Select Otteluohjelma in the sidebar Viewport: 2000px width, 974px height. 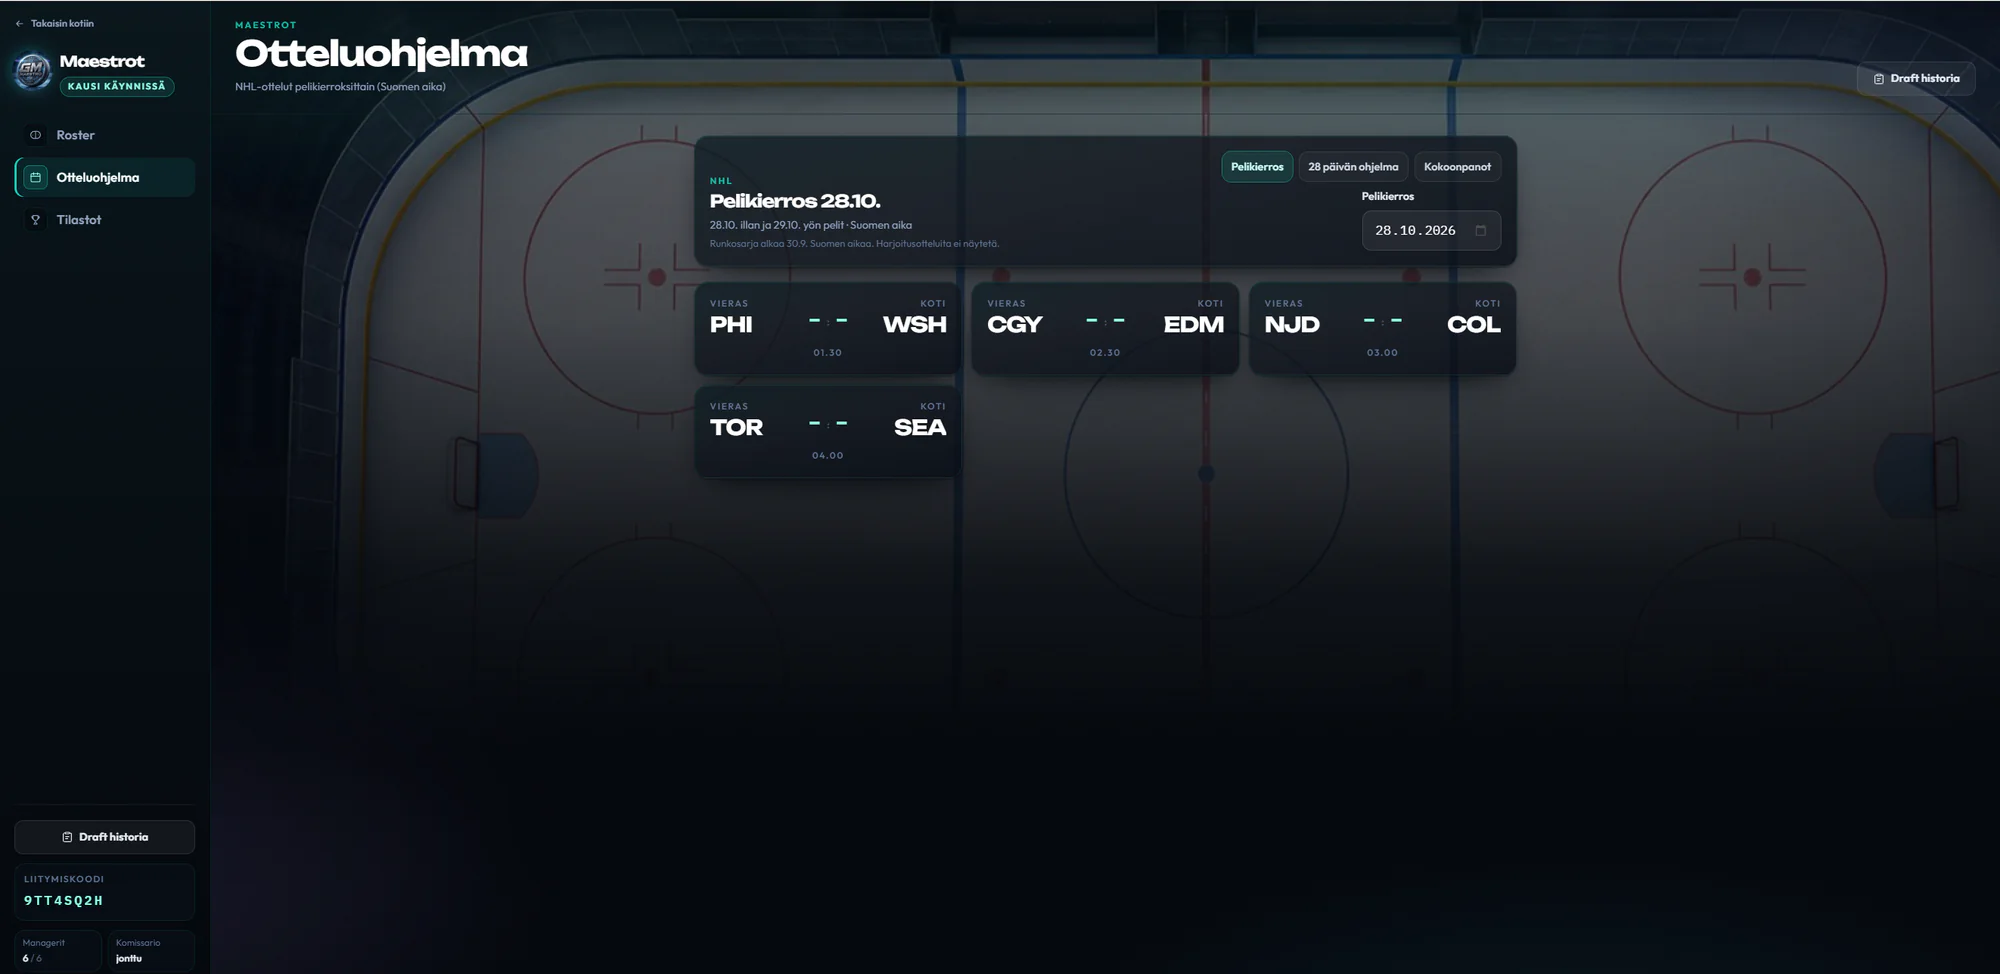(x=104, y=177)
